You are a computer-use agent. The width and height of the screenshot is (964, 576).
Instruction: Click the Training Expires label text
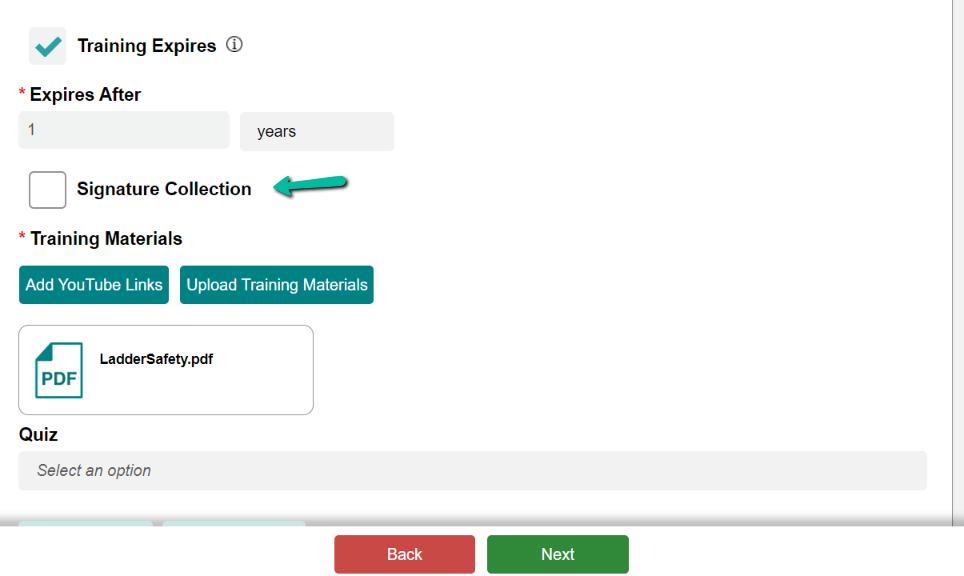[x=147, y=45]
